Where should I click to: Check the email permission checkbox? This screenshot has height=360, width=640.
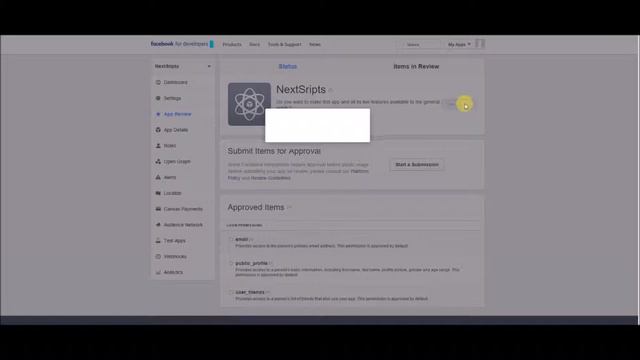[231, 240]
